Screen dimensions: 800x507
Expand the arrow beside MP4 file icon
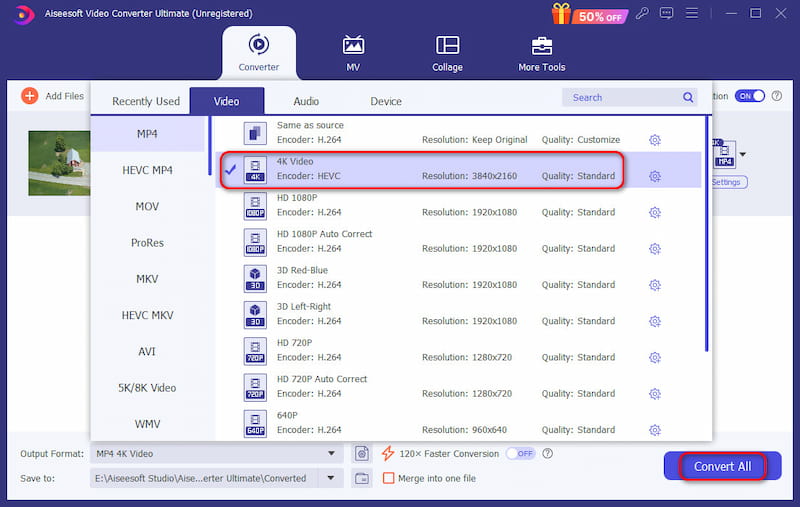click(743, 155)
